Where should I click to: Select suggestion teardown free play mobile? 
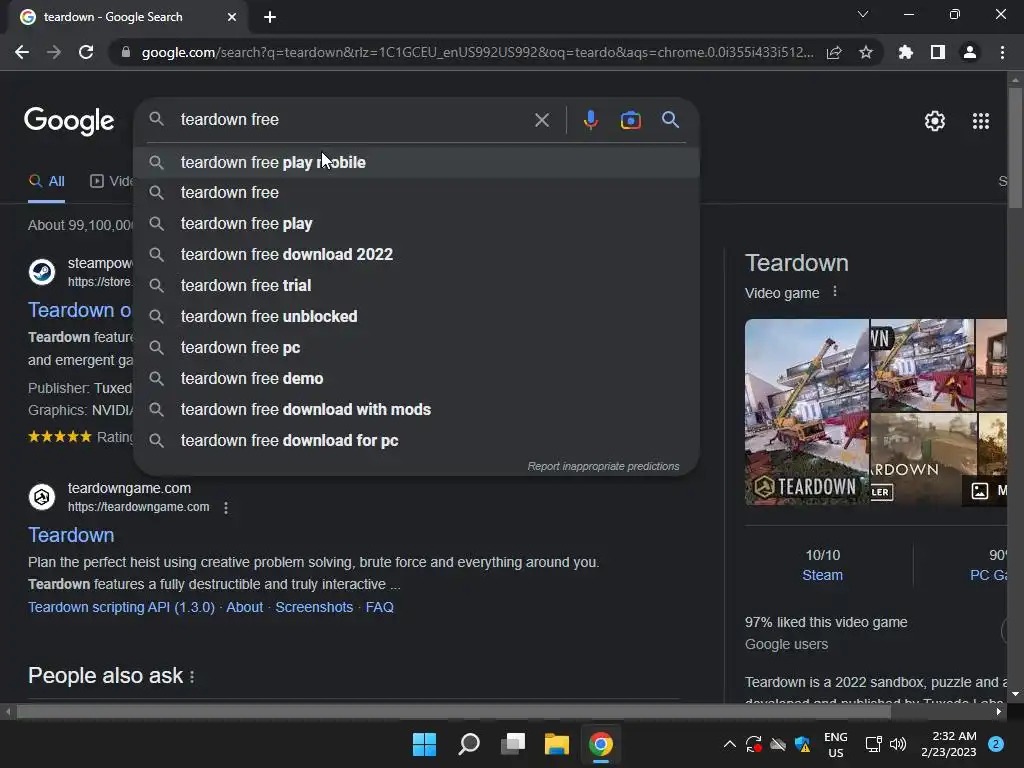[417, 162]
